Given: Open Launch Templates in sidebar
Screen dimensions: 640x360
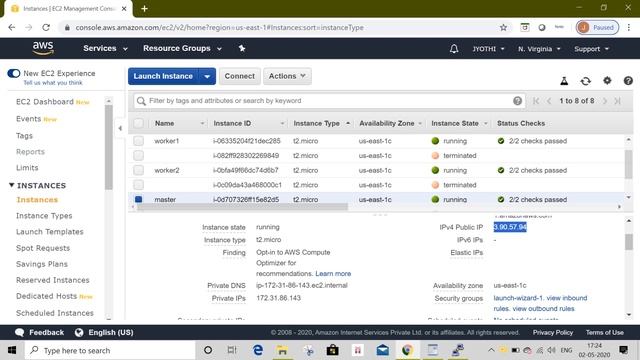Looking at the screenshot, I should 49,232.
